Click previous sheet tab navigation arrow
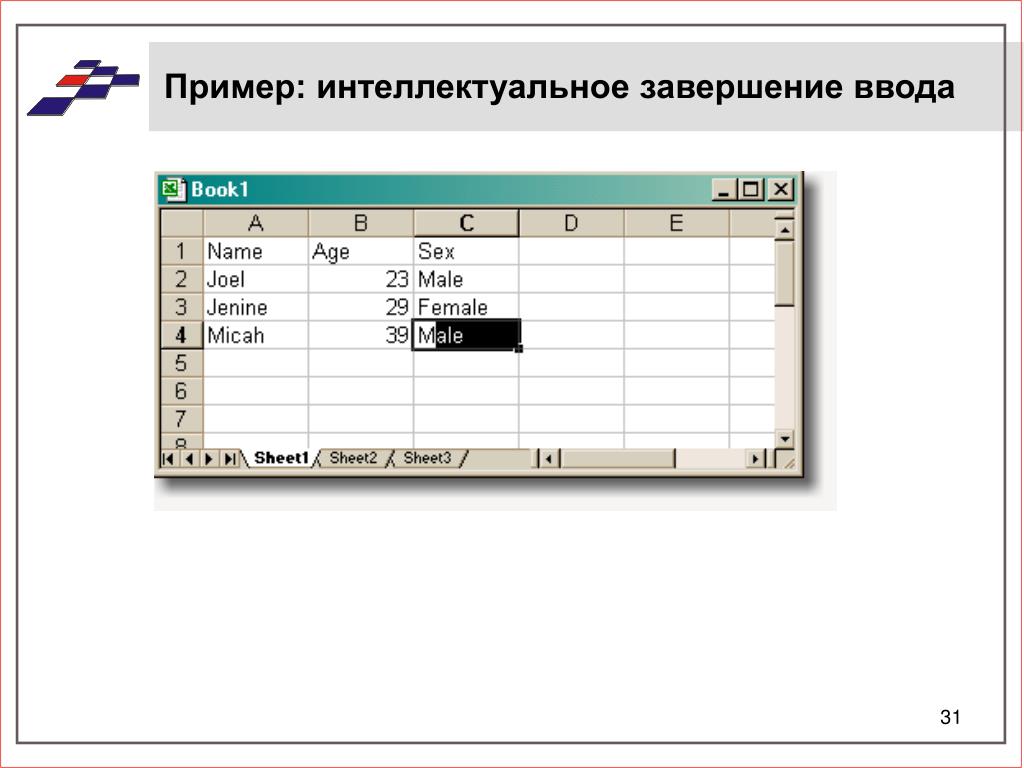 189,459
